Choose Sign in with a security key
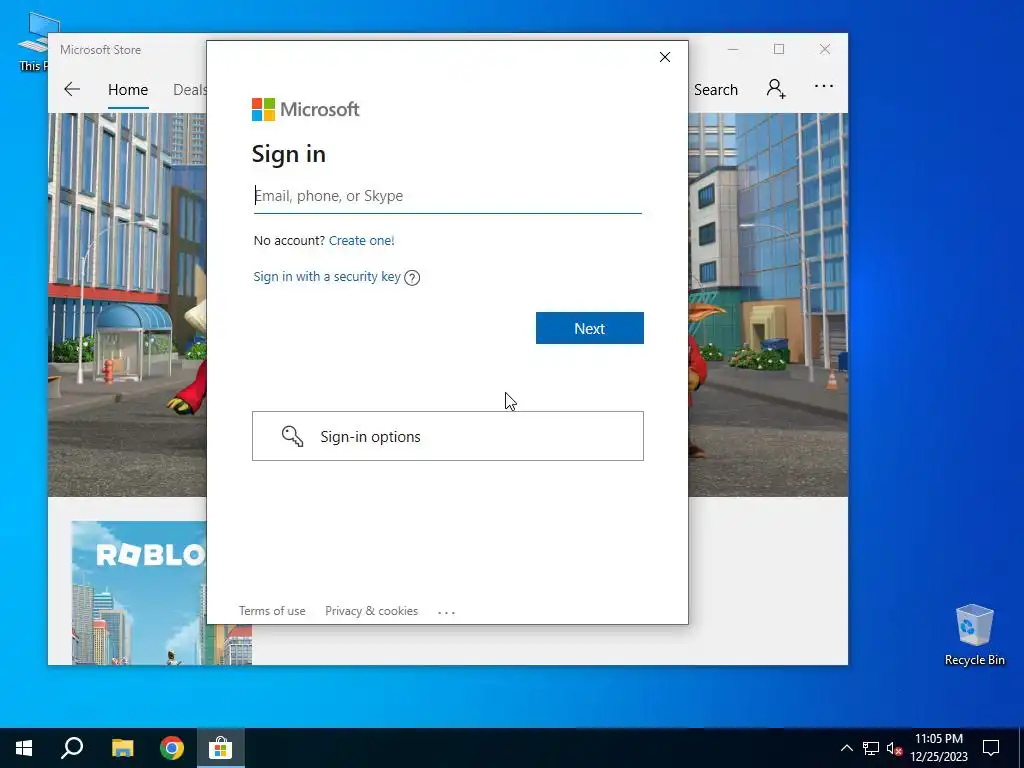This screenshot has height=768, width=1024. 327,277
